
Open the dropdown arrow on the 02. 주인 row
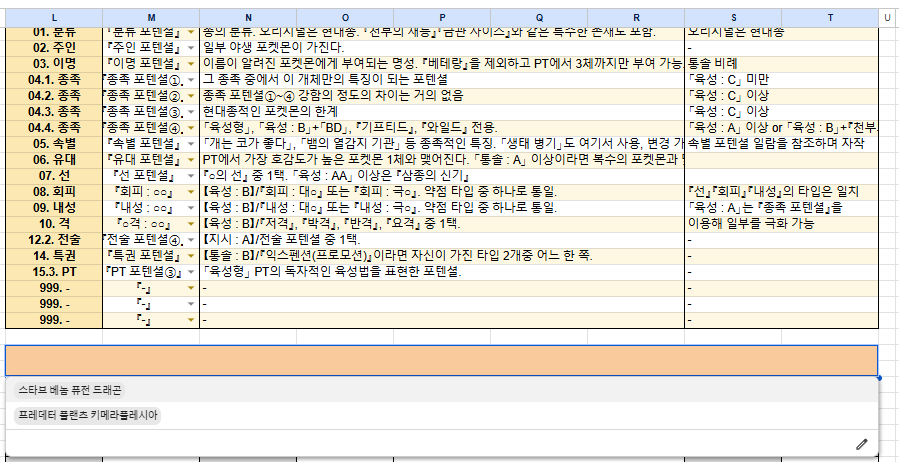tap(191, 48)
